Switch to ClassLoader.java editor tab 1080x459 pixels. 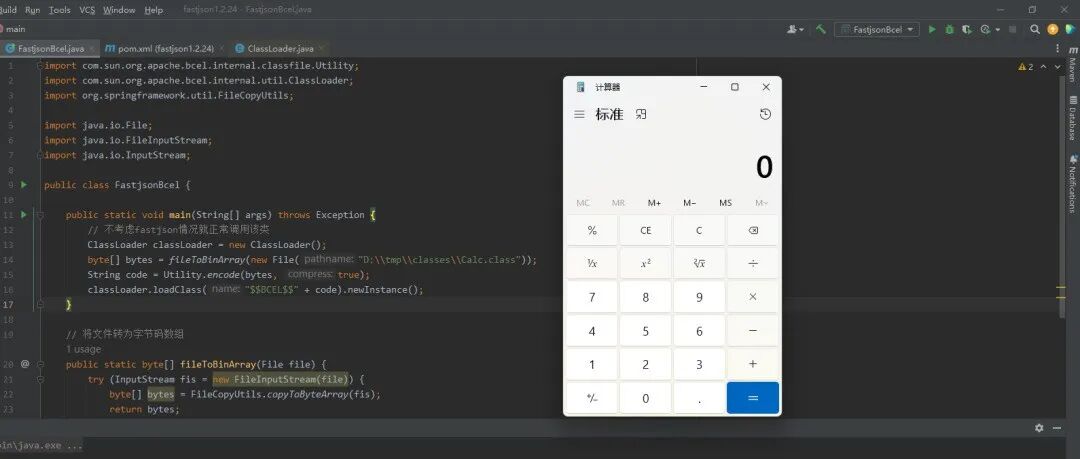pos(280,48)
